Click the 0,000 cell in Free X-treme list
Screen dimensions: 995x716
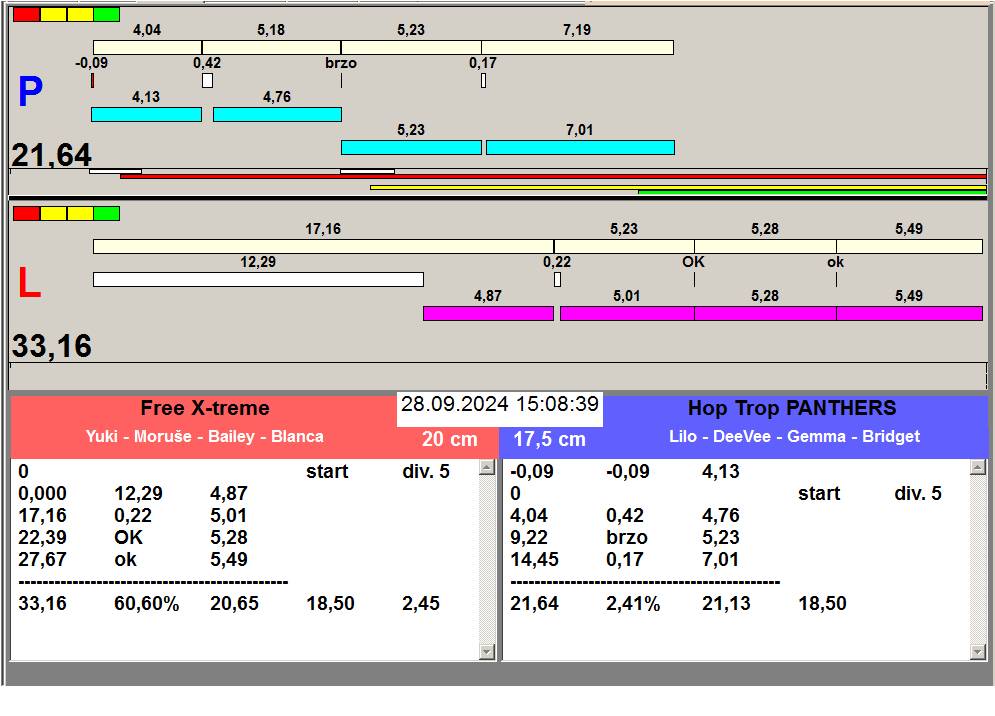42,494
